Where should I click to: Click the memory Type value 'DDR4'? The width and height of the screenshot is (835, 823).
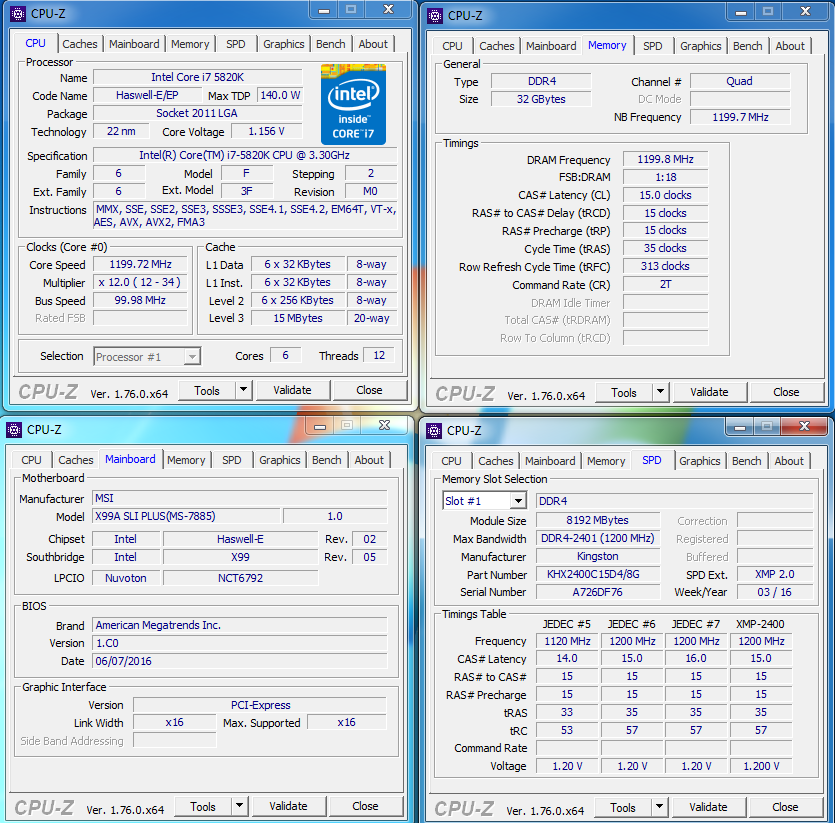(x=541, y=82)
